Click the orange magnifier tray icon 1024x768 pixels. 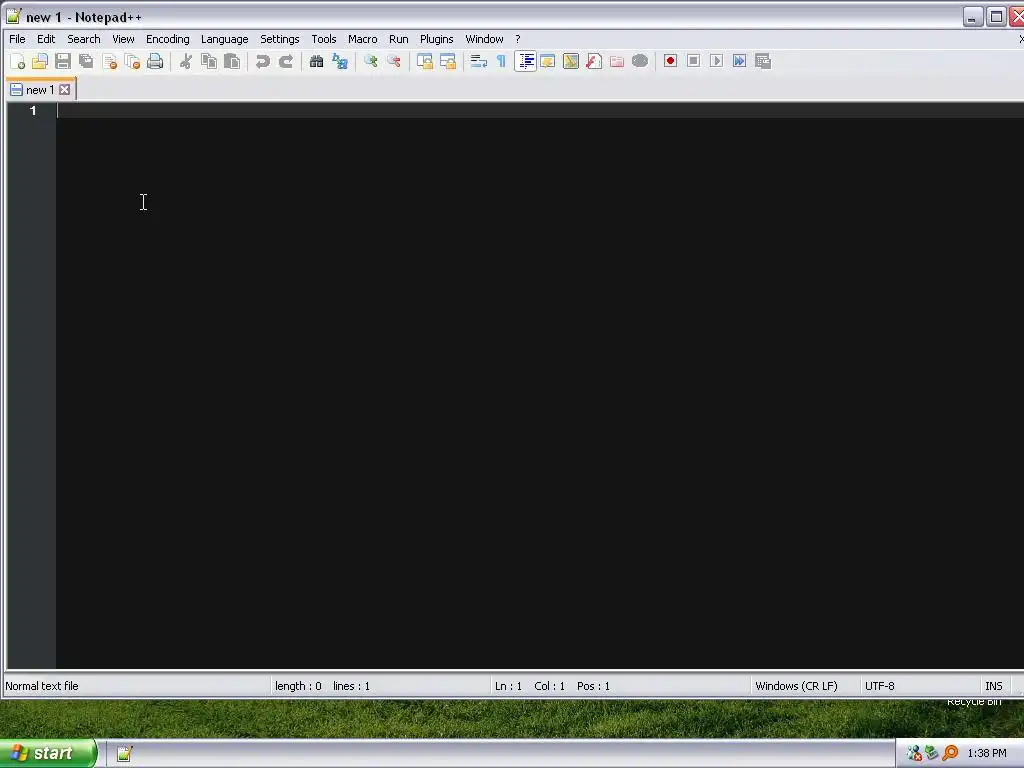(950, 753)
